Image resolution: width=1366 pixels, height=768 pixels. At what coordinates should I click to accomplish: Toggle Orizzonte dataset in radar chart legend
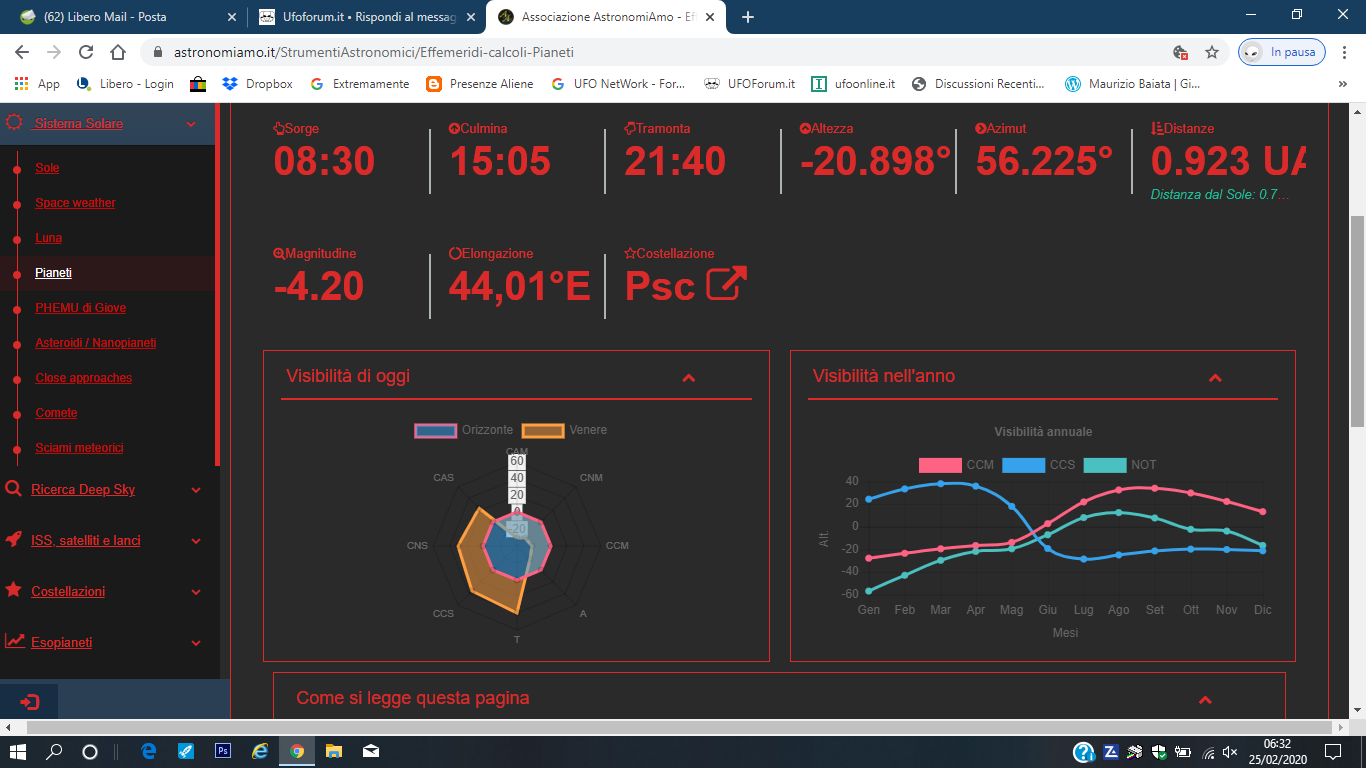(435, 430)
